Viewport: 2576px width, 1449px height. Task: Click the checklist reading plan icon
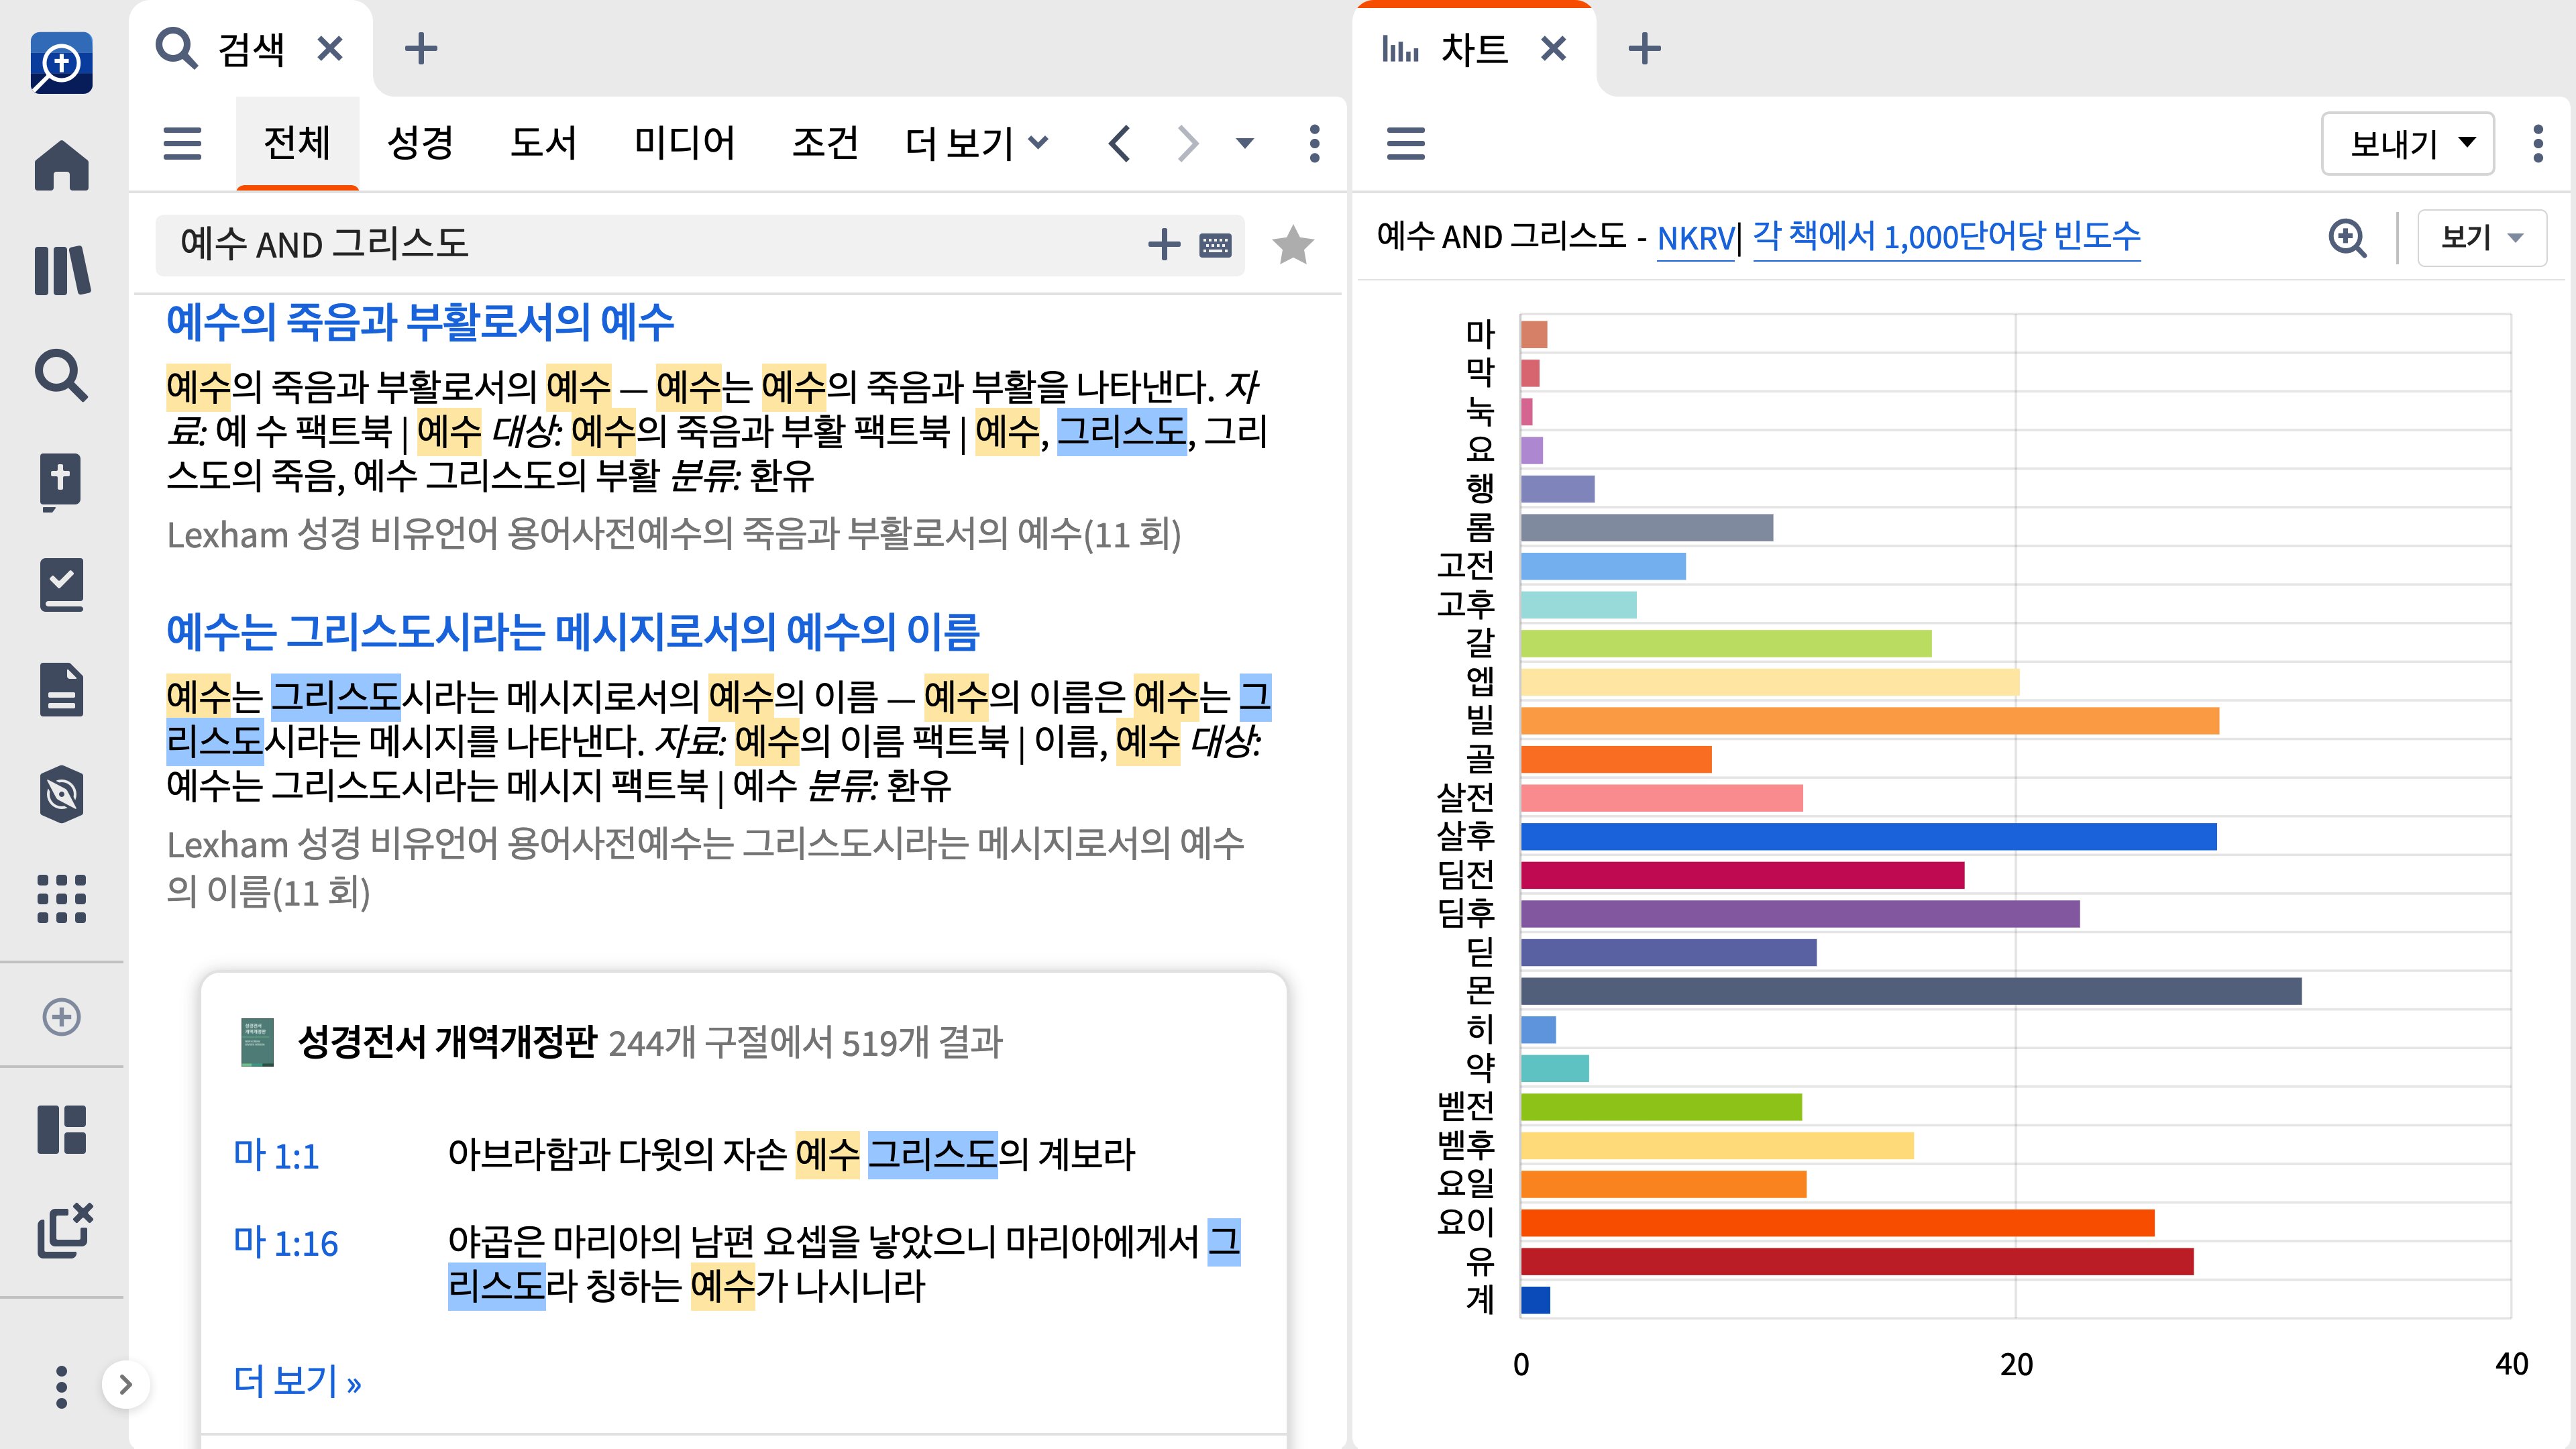coord(62,585)
